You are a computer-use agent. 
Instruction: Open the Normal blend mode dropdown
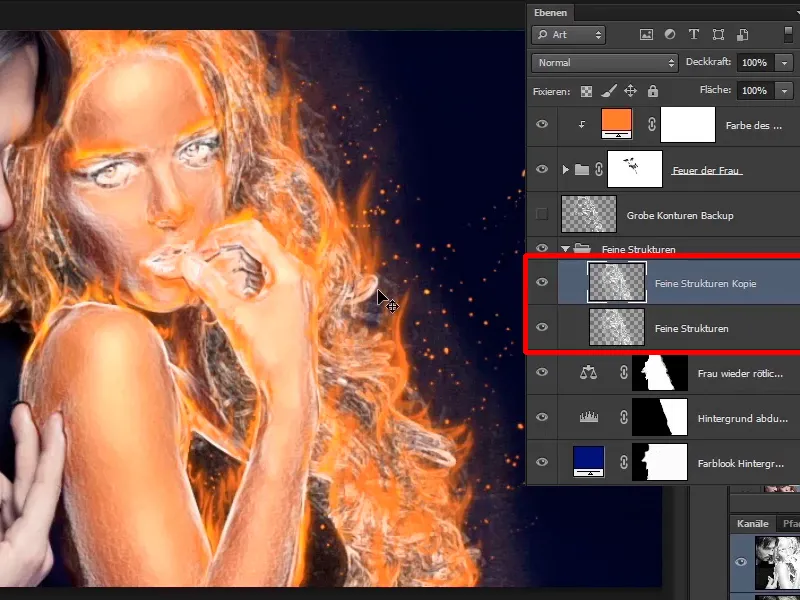605,63
